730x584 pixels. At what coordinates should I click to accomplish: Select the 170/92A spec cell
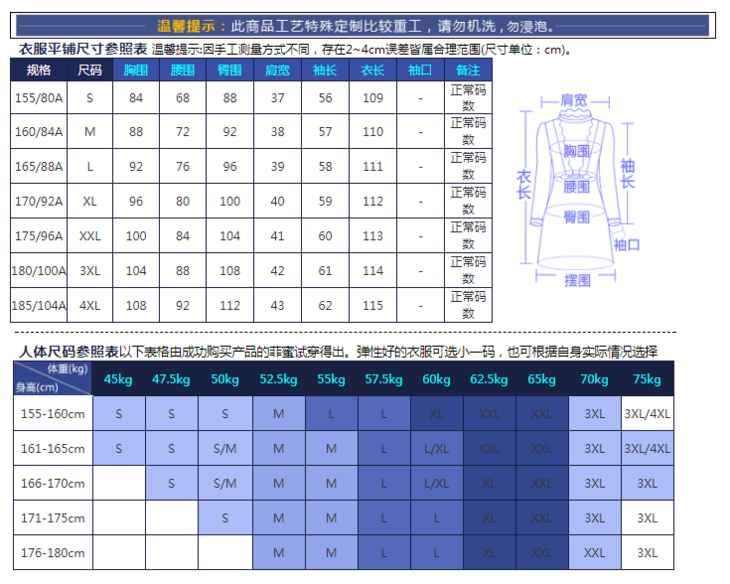click(39, 201)
